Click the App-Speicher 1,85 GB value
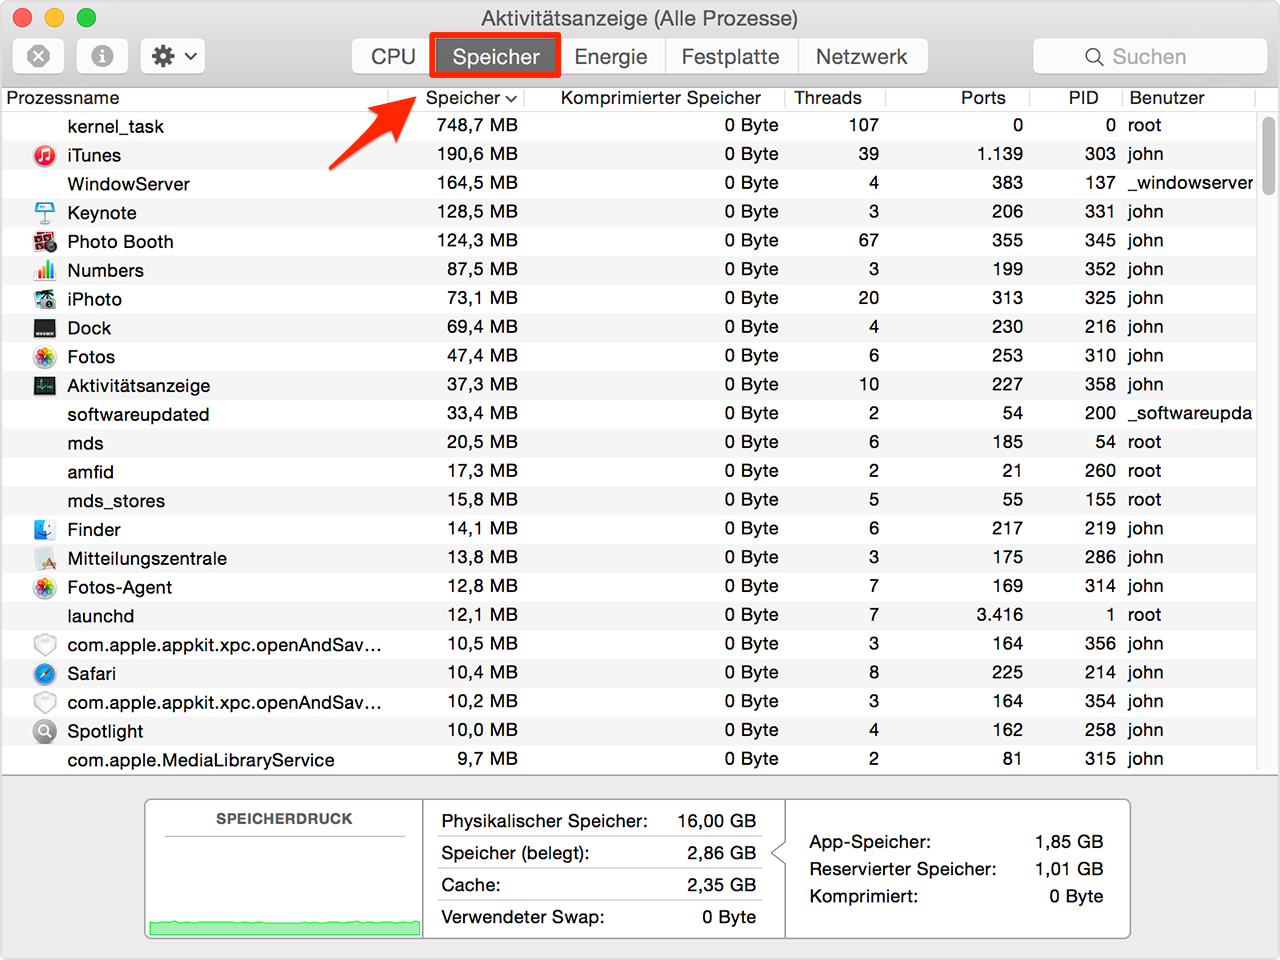This screenshot has width=1280, height=960. 1069,842
